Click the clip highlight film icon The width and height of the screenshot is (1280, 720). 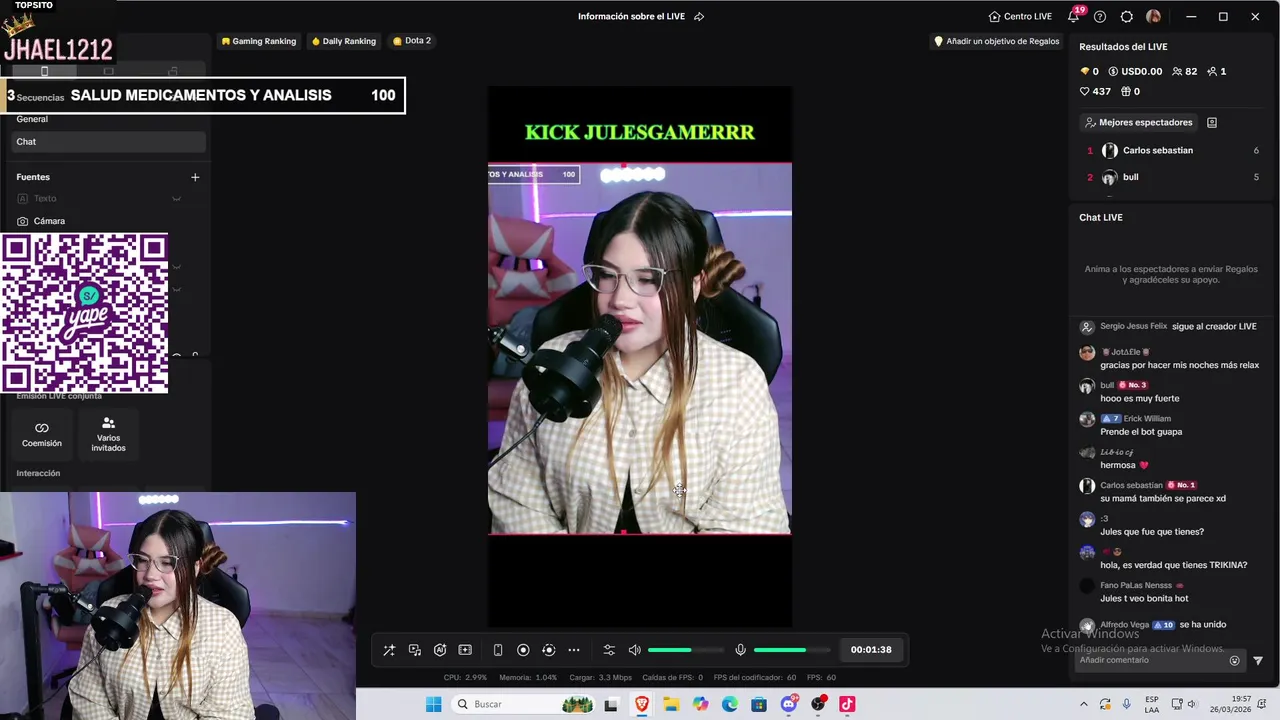tap(465, 650)
